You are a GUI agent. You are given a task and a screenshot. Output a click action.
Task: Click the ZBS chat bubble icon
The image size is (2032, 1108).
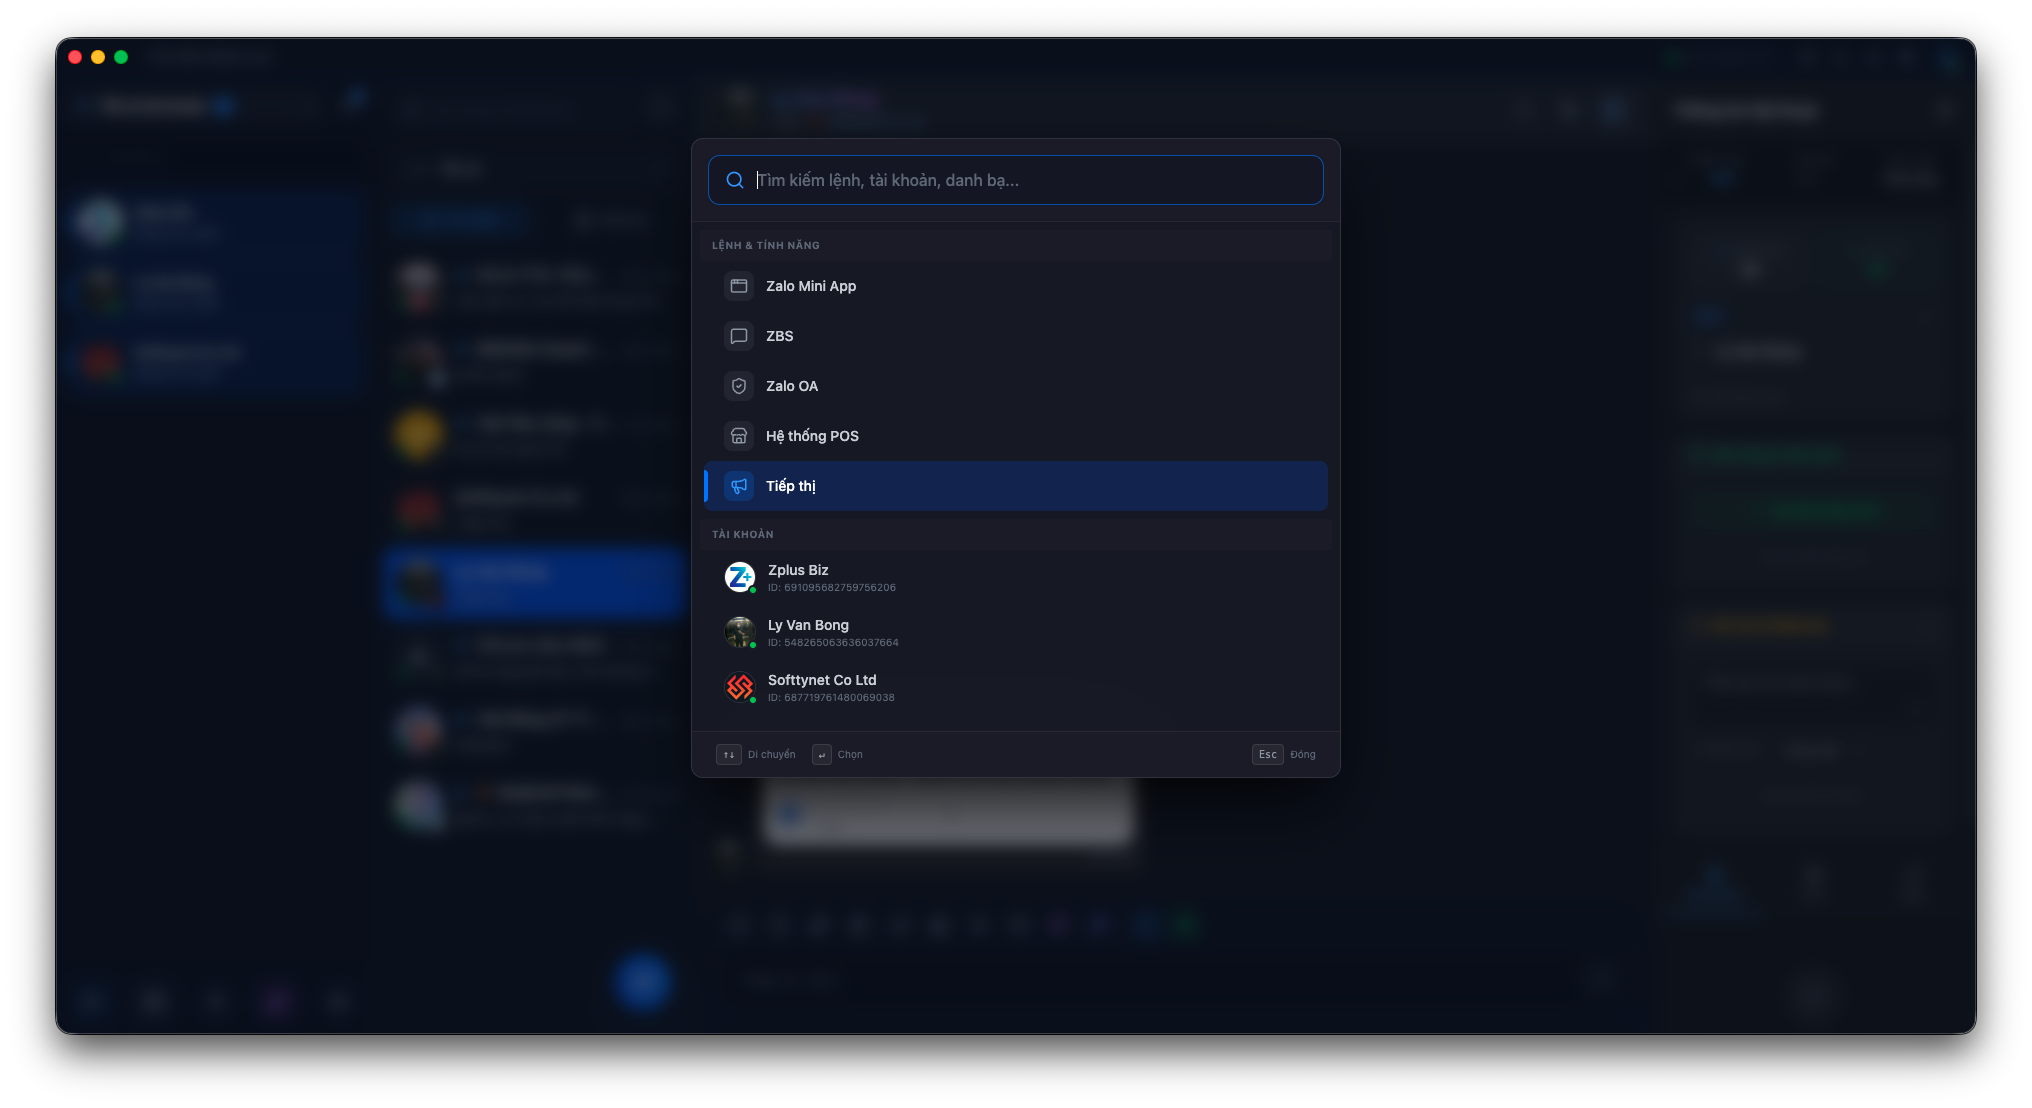(x=739, y=336)
